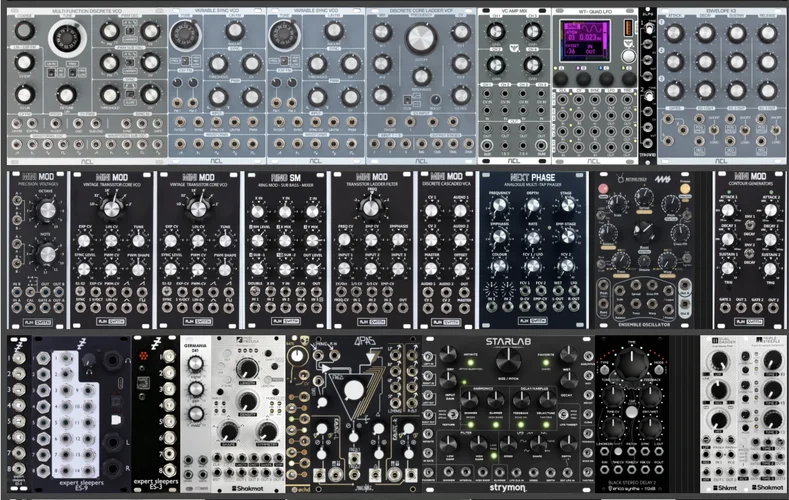Click the L output jack on ES-9
The width and height of the screenshot is (789, 500).
coord(111,443)
